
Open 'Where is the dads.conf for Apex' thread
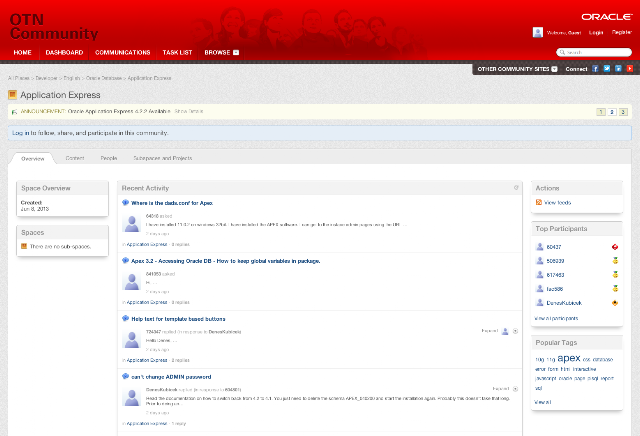click(172, 203)
